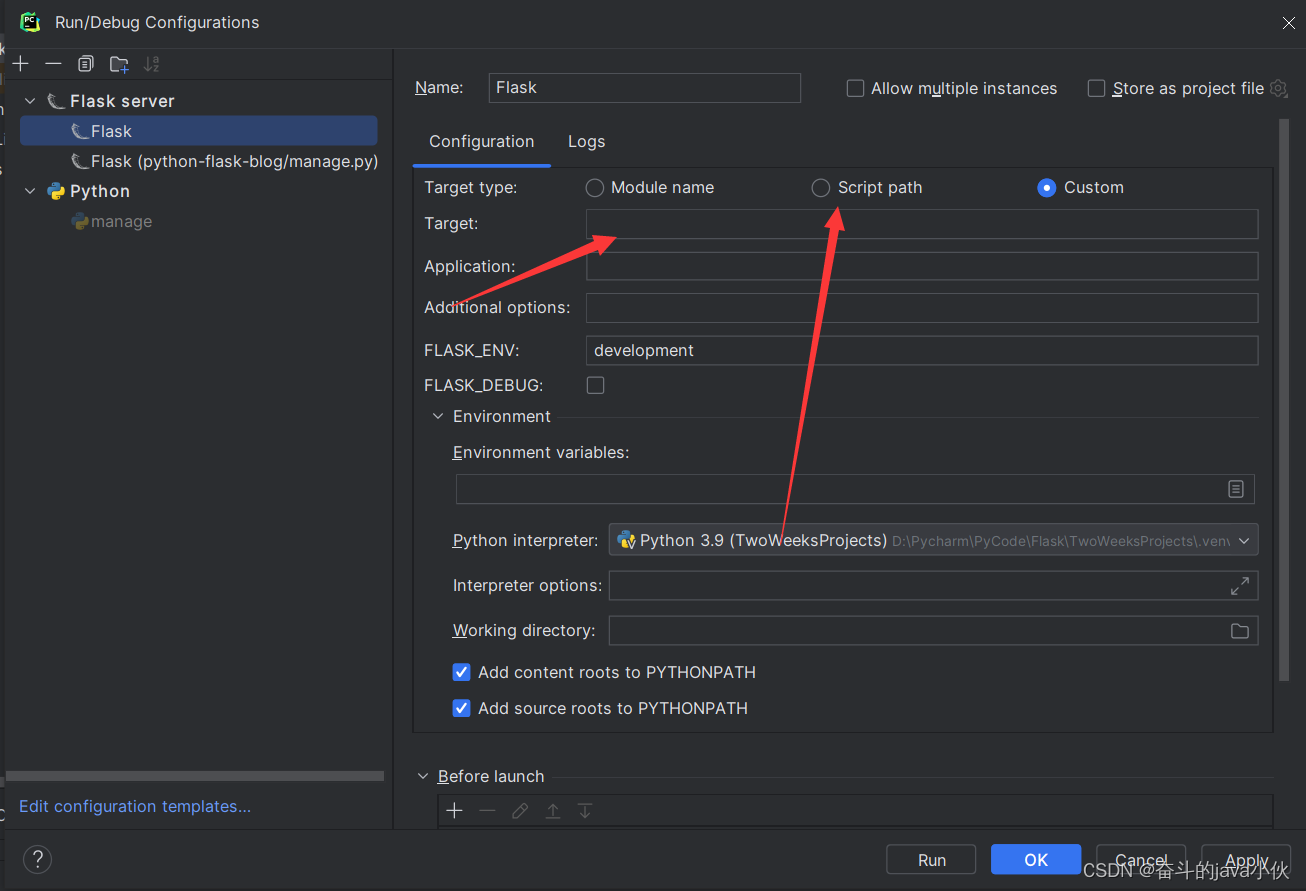
Task: Close the Run/Debug Configurations dialog
Action: click(x=1289, y=23)
